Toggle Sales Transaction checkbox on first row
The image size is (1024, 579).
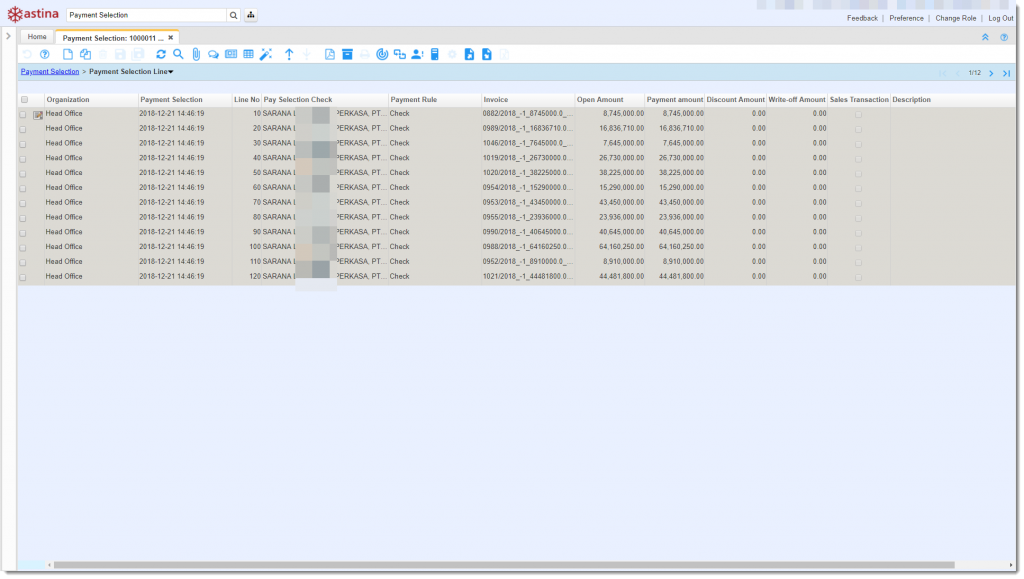pyautogui.click(x=858, y=114)
